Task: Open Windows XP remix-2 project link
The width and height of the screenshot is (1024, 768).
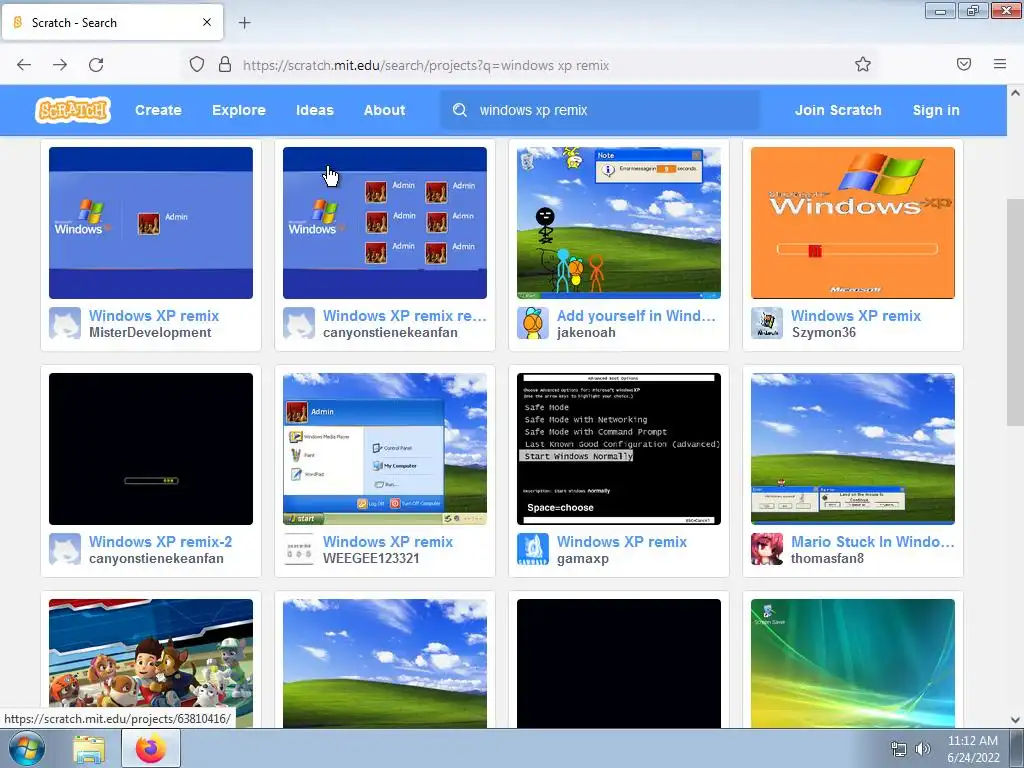Action: coord(161,541)
